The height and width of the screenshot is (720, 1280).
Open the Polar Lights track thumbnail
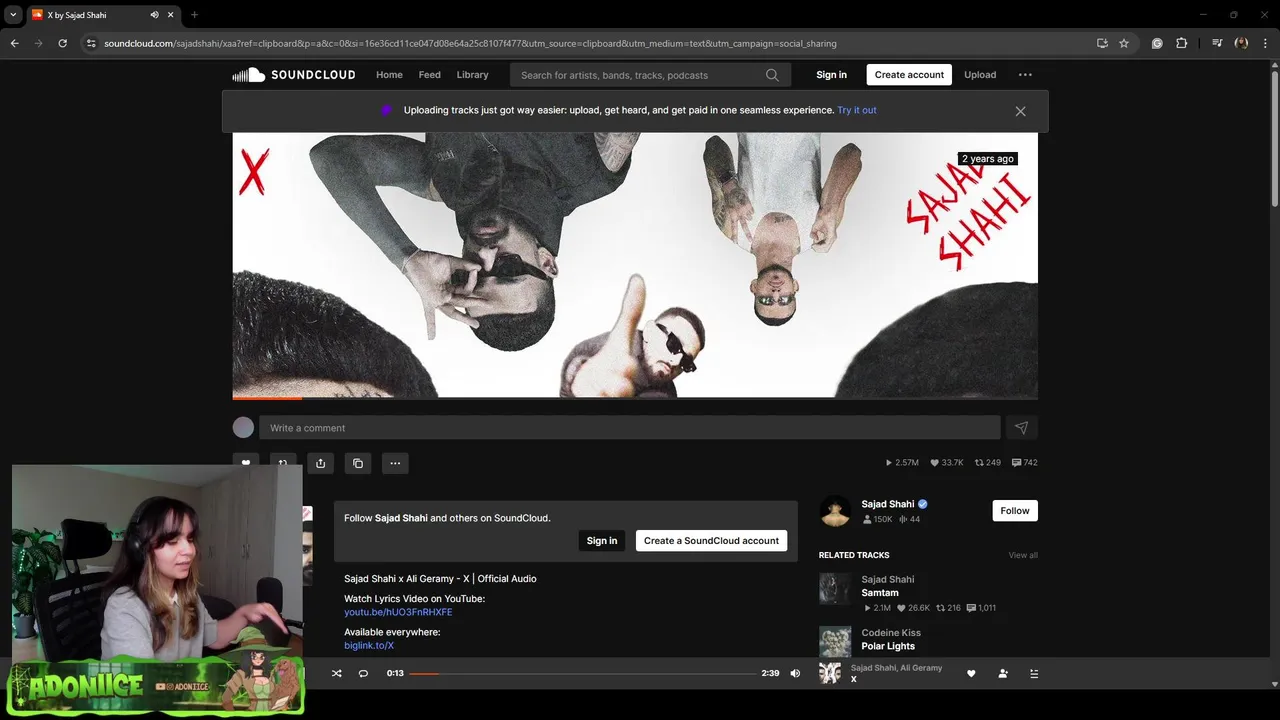835,641
